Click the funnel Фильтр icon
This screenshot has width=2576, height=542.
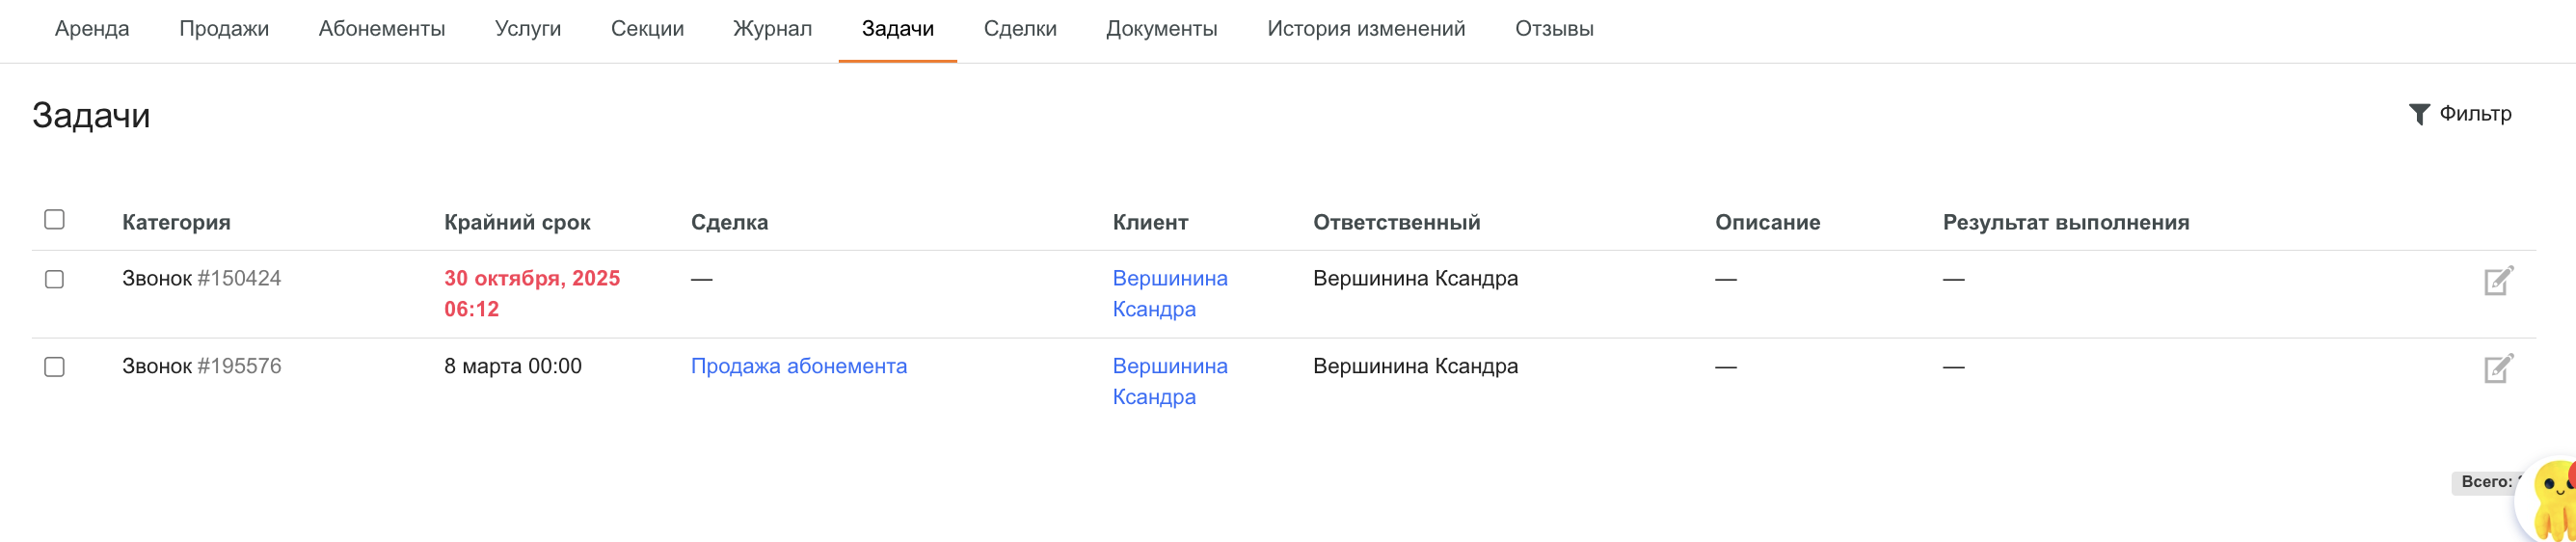pos(2418,114)
